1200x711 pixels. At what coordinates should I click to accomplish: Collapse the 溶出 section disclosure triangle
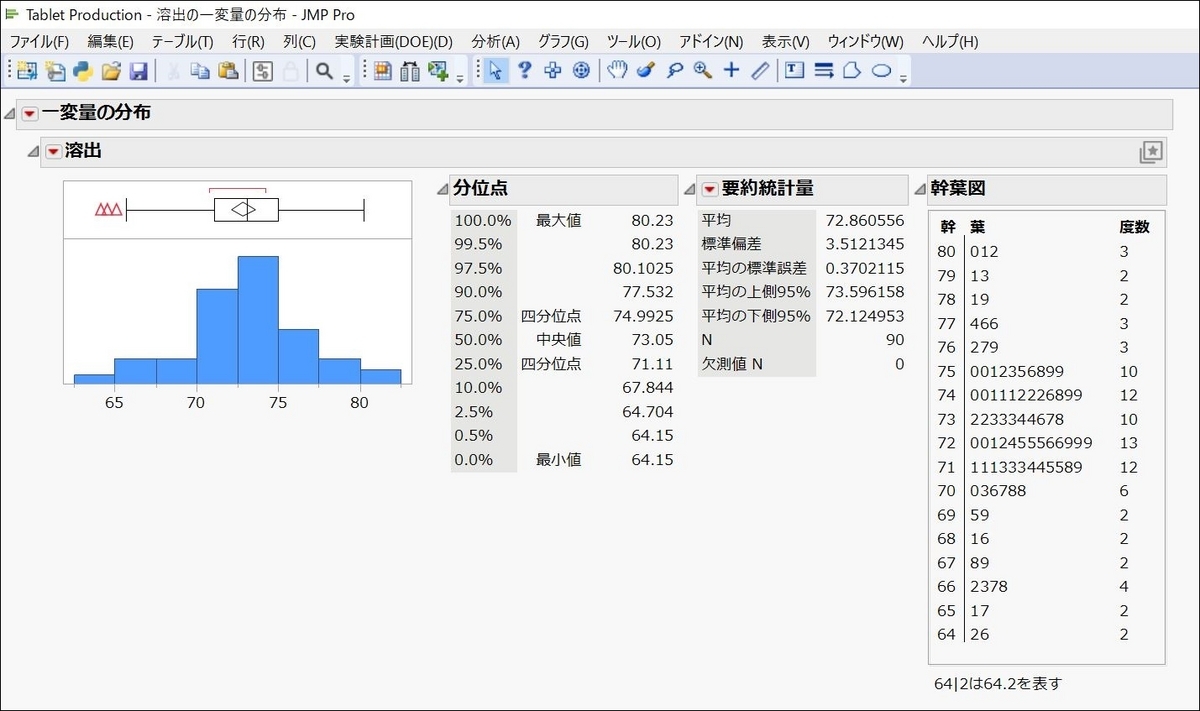click(x=33, y=152)
